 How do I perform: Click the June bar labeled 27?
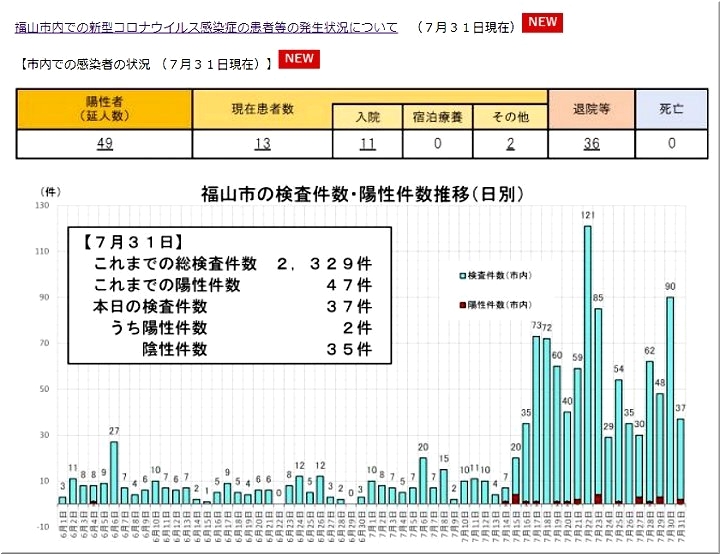tap(114, 472)
